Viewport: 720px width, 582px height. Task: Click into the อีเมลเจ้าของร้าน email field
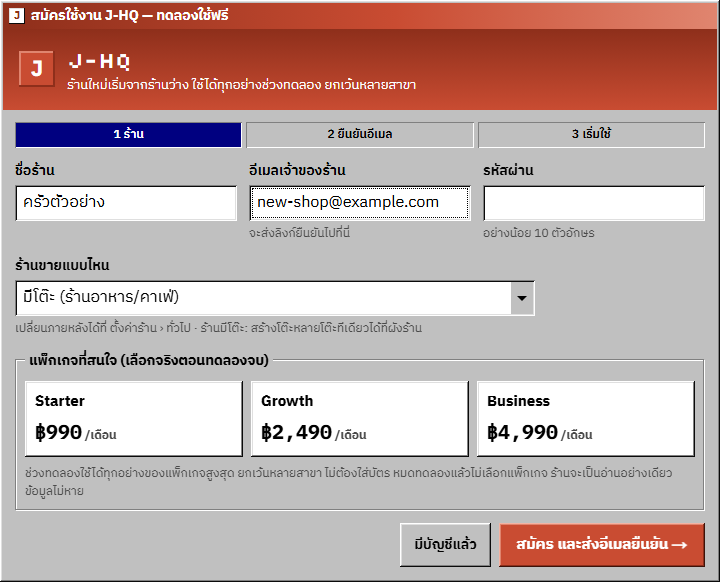click(360, 203)
